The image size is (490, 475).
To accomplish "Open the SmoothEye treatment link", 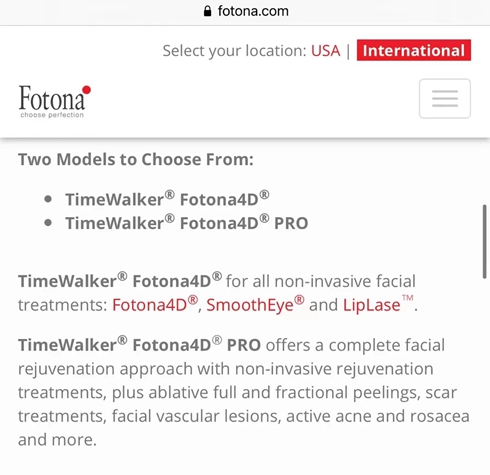I will click(255, 304).
